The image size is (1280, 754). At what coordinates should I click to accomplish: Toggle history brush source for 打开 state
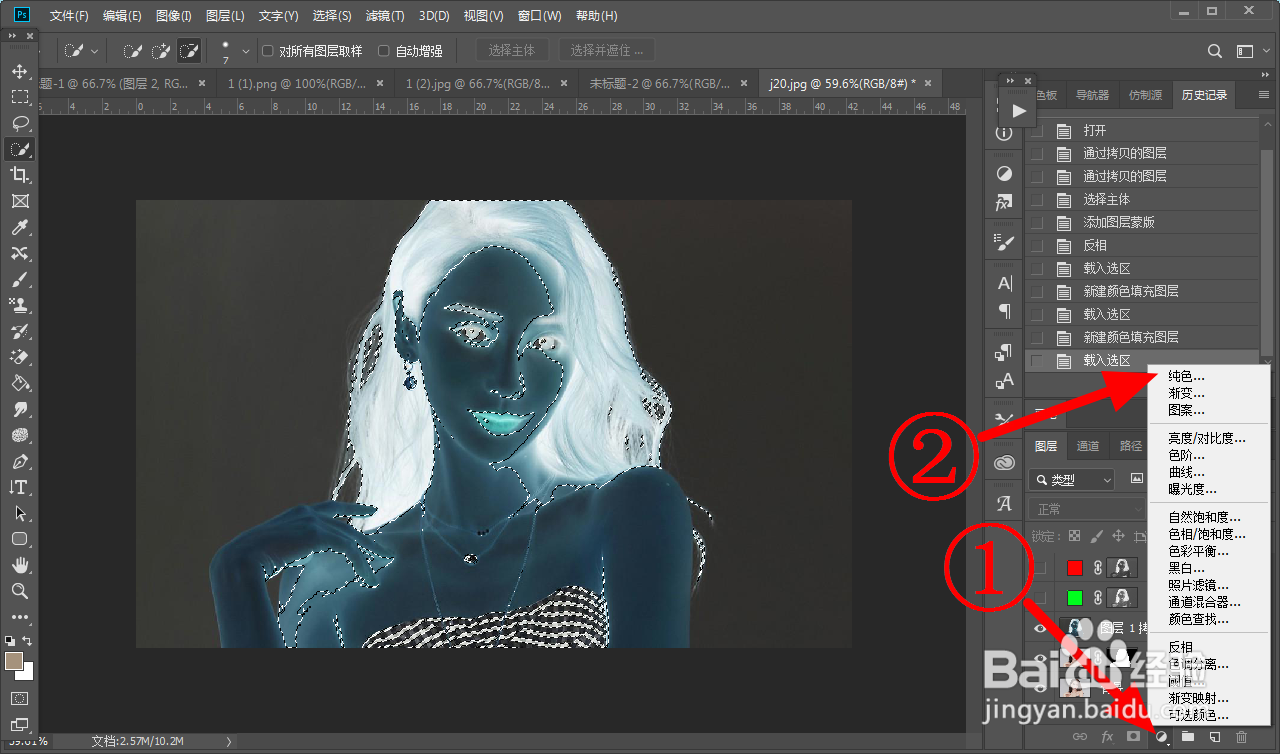(1037, 130)
